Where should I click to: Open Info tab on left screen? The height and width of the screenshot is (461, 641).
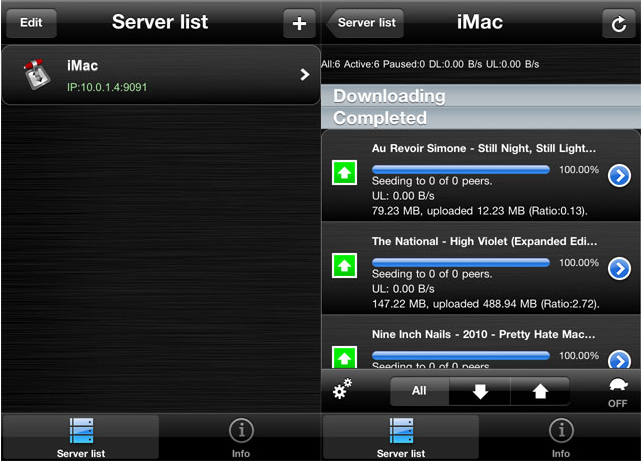point(241,437)
